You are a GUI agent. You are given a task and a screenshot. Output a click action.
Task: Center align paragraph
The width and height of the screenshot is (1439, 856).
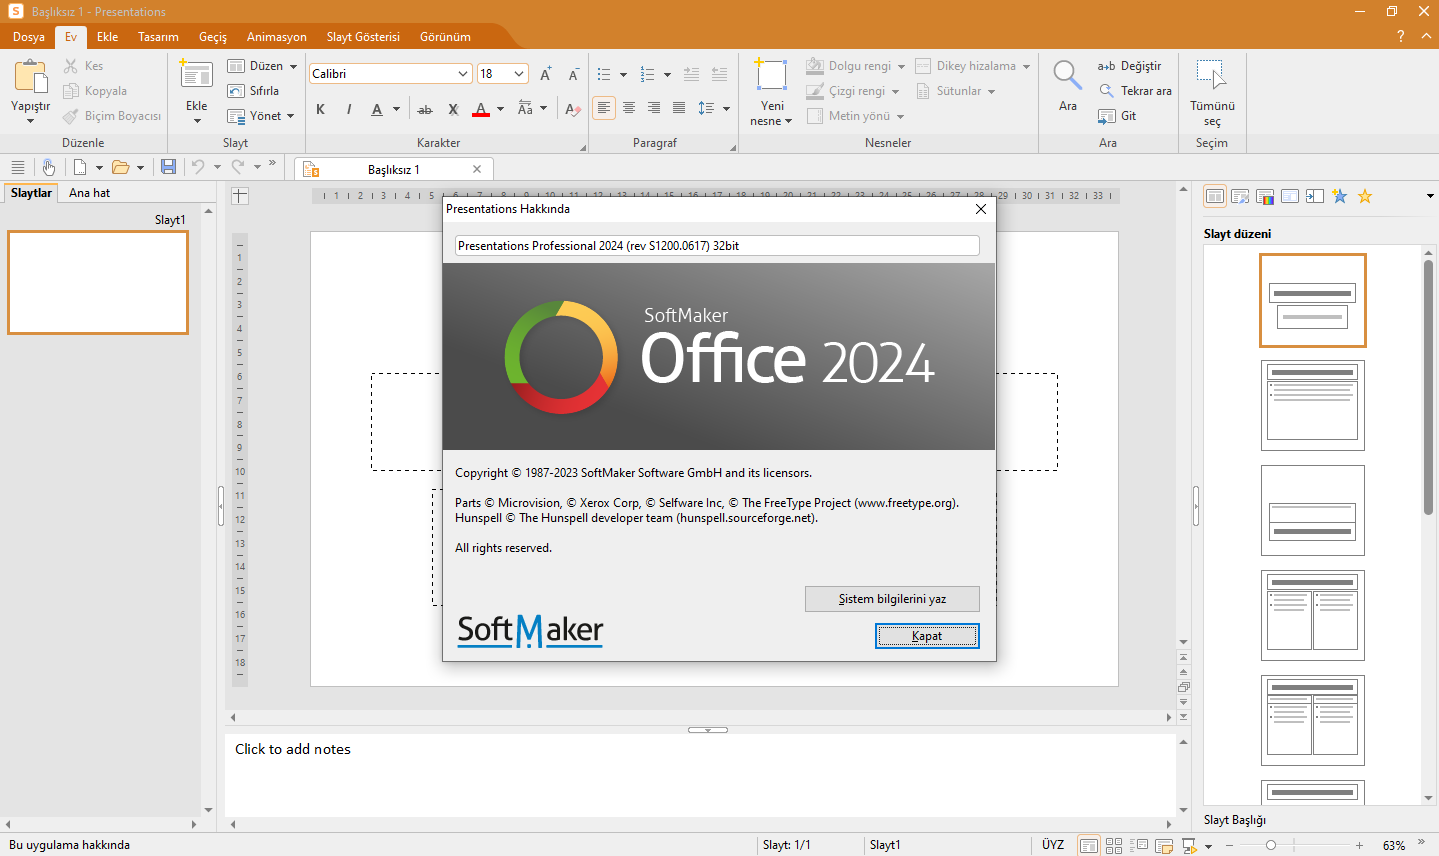point(629,108)
